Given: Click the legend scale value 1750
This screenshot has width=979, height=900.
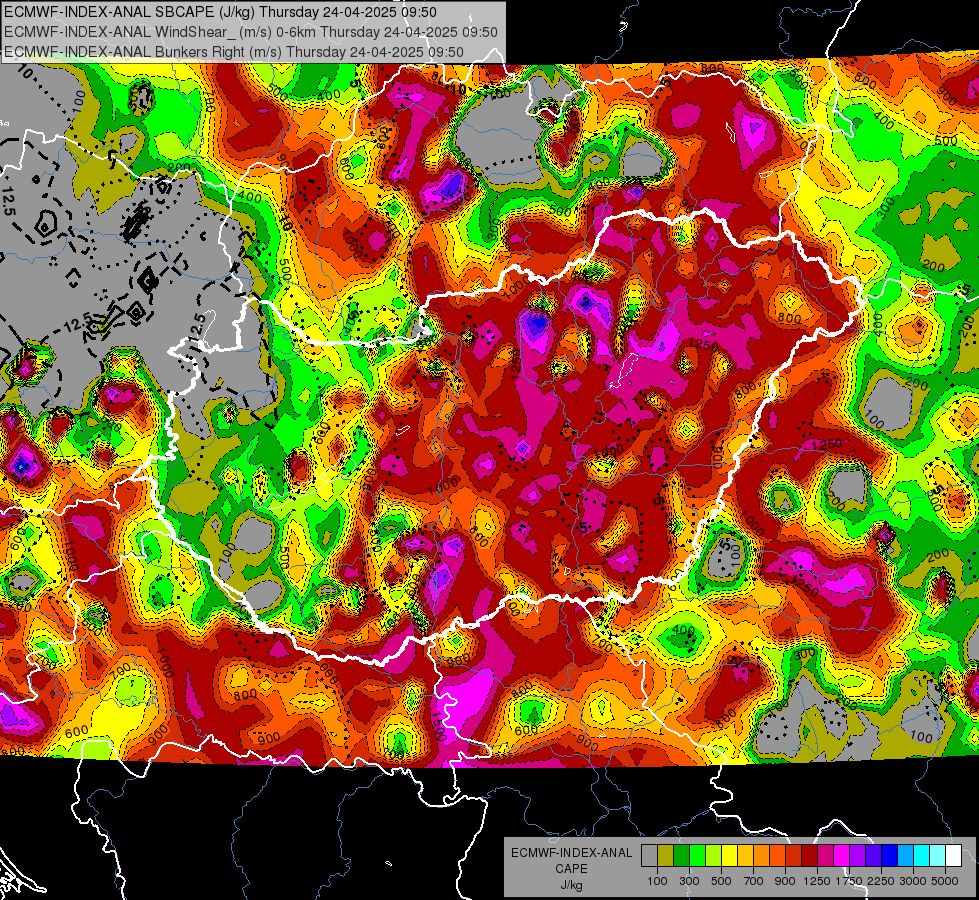Looking at the screenshot, I should tap(849, 881).
